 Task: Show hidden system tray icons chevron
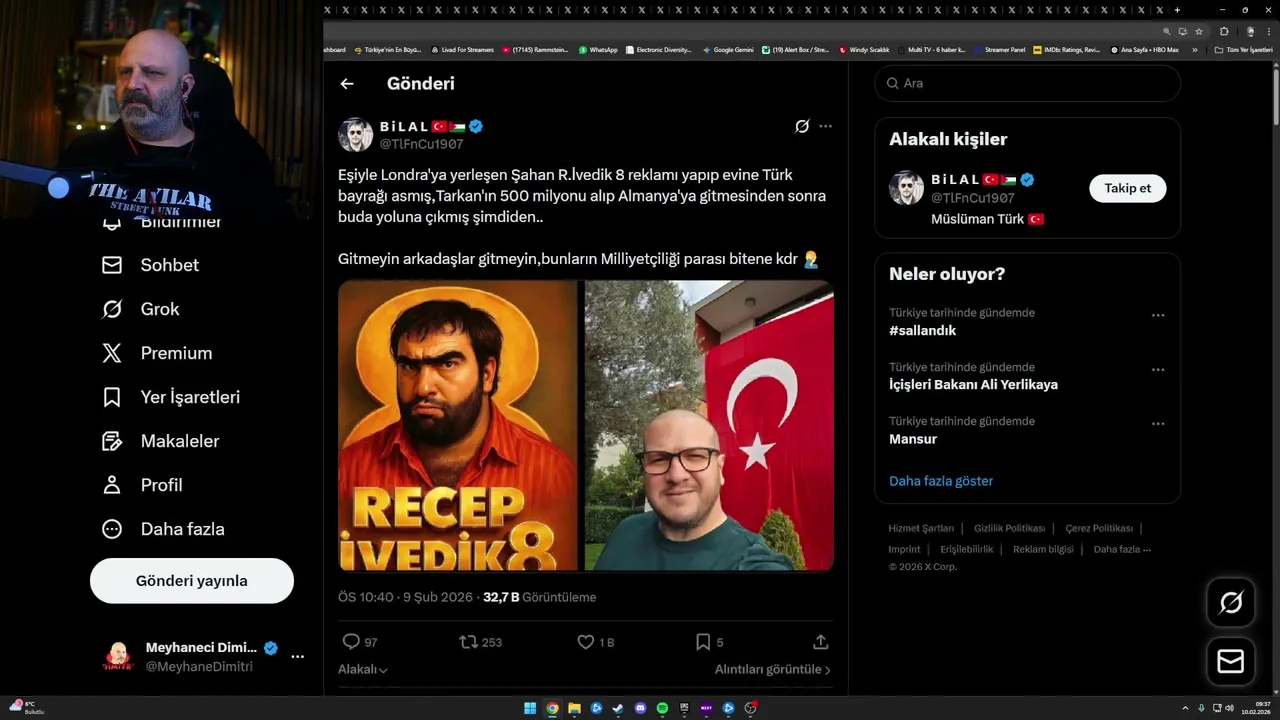(x=1186, y=708)
